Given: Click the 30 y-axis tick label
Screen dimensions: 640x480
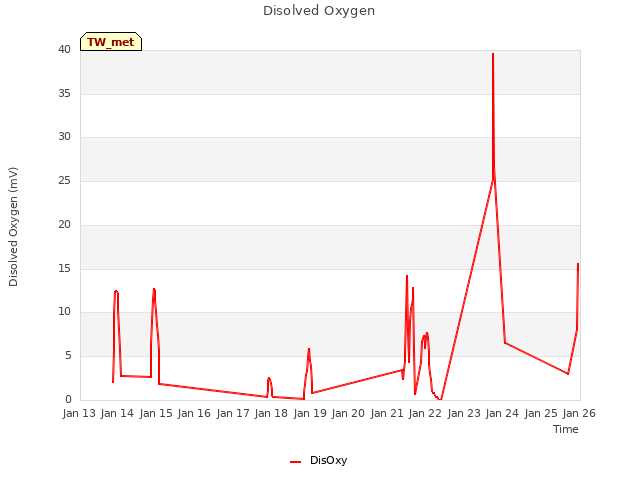Looking at the screenshot, I should [x=64, y=137].
